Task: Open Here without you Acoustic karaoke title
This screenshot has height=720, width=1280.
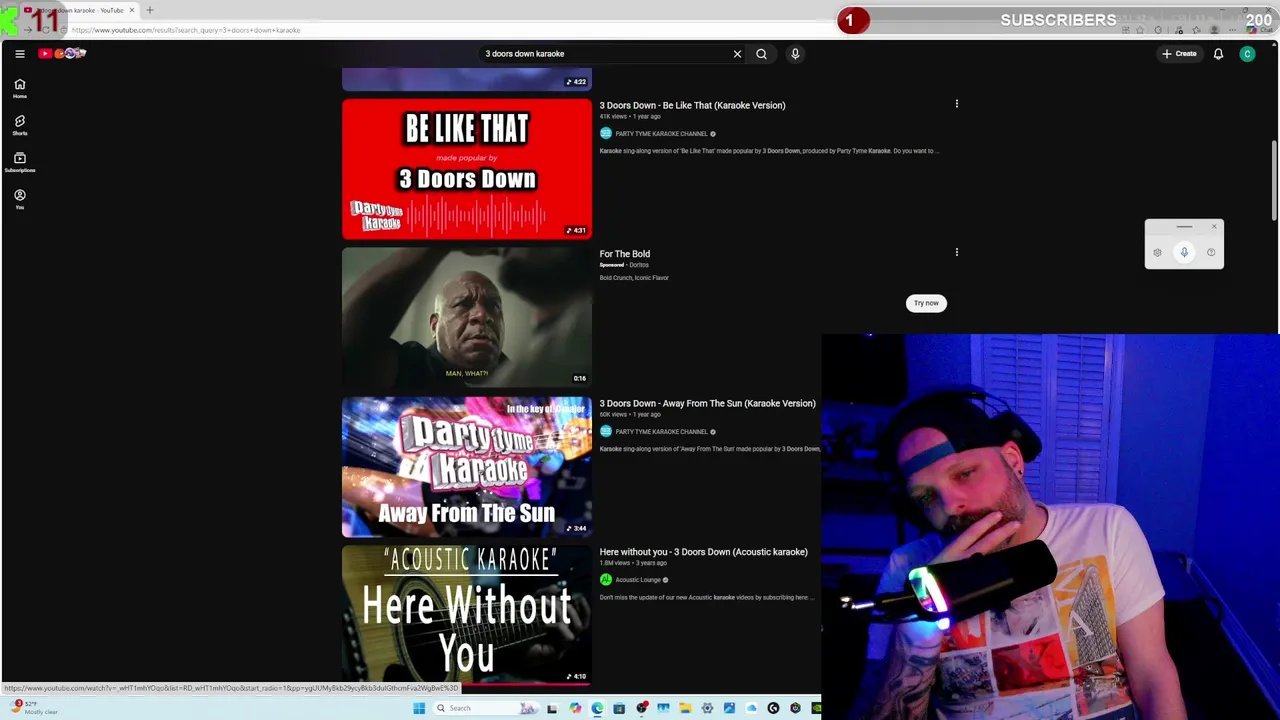Action: [x=703, y=552]
